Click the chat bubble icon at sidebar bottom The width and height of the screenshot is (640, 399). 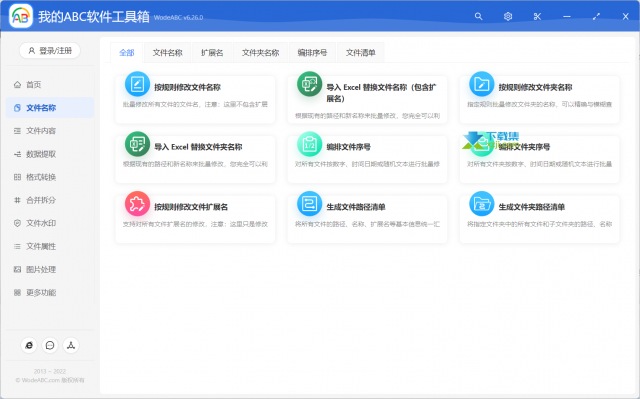[50, 345]
